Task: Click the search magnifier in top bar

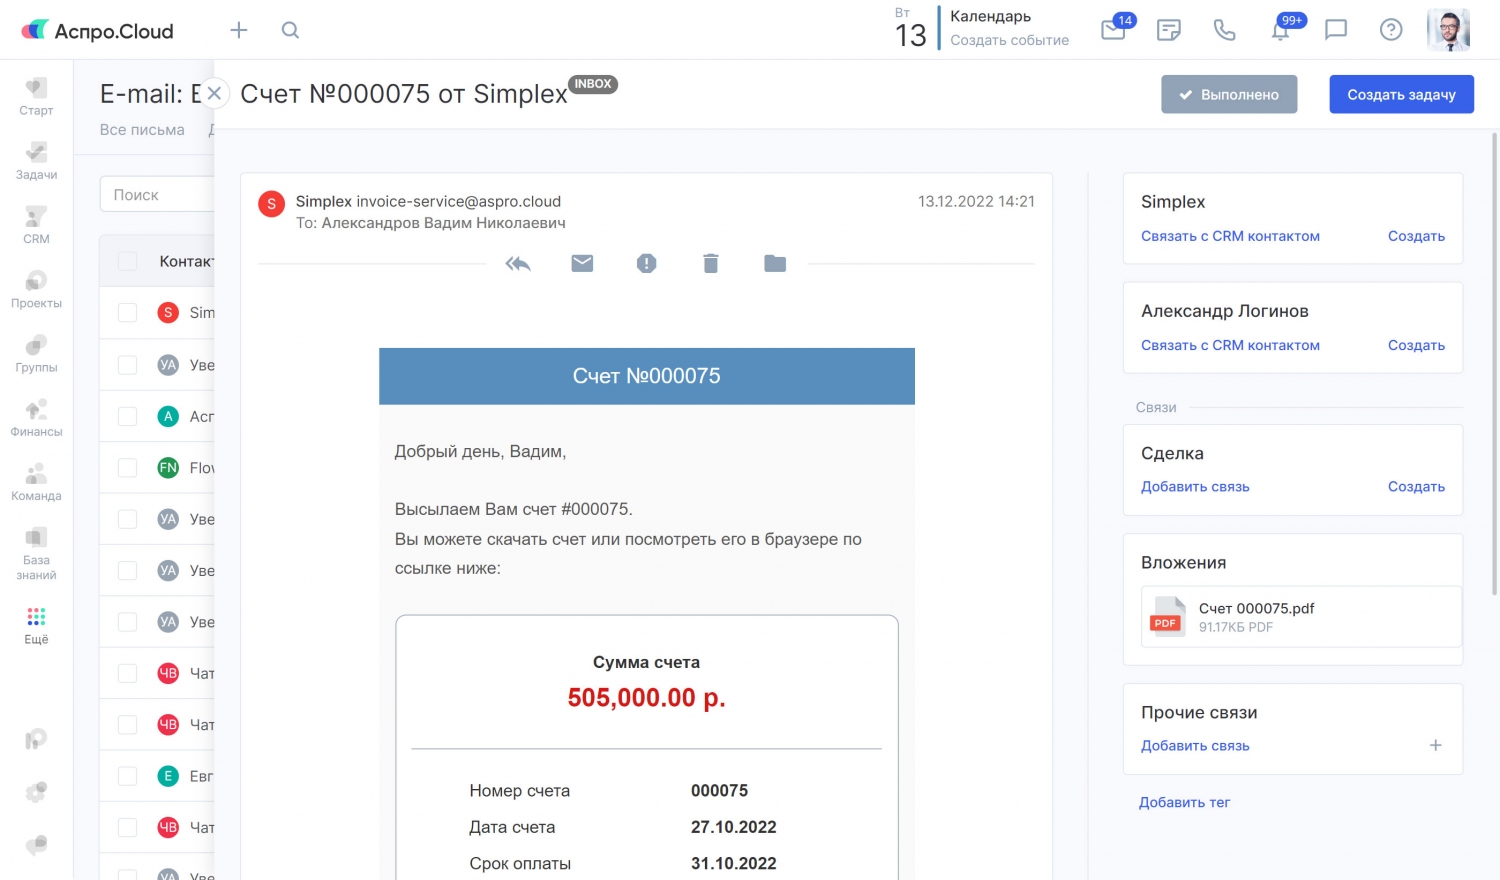Action: (x=290, y=30)
